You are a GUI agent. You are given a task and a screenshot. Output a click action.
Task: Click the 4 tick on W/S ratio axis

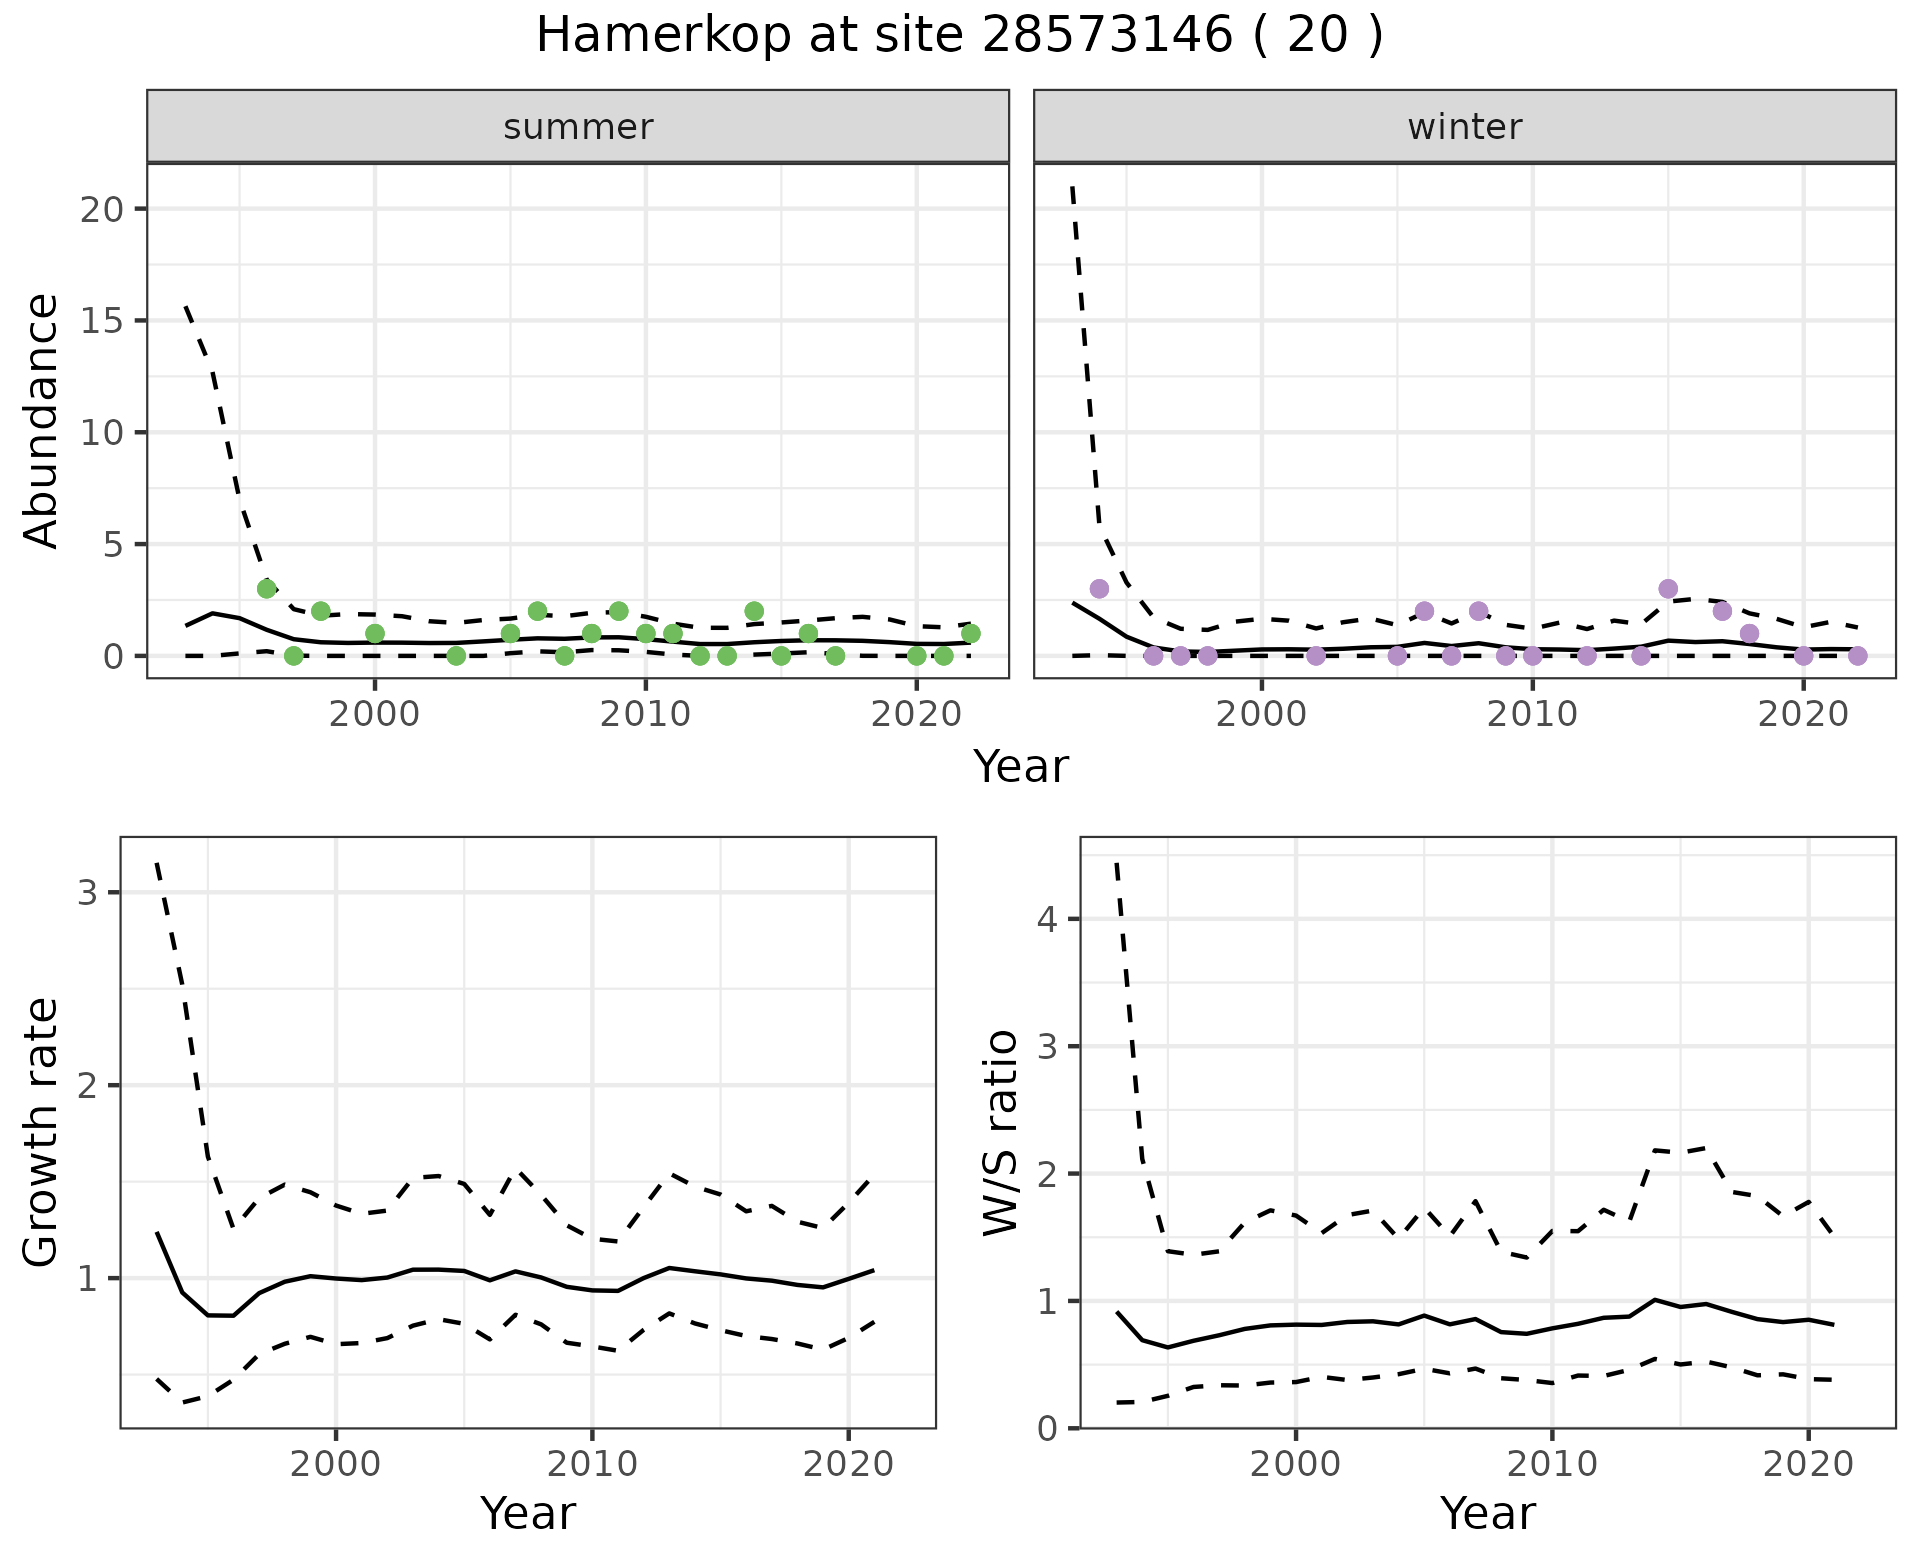tap(1047, 918)
